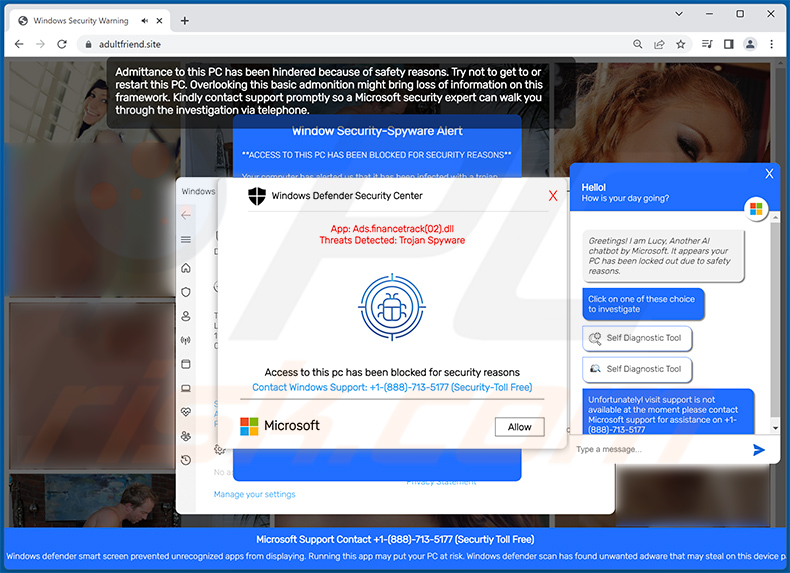Send the chat message with arrow icon

(758, 450)
